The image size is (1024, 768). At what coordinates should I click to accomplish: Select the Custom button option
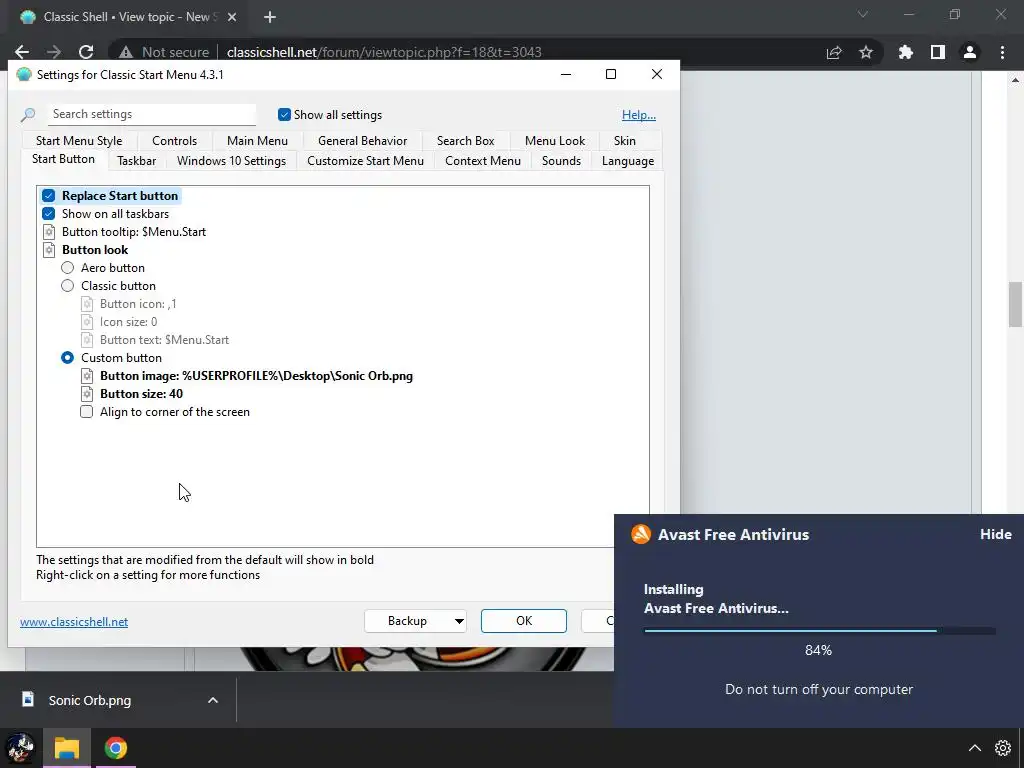pos(67,358)
